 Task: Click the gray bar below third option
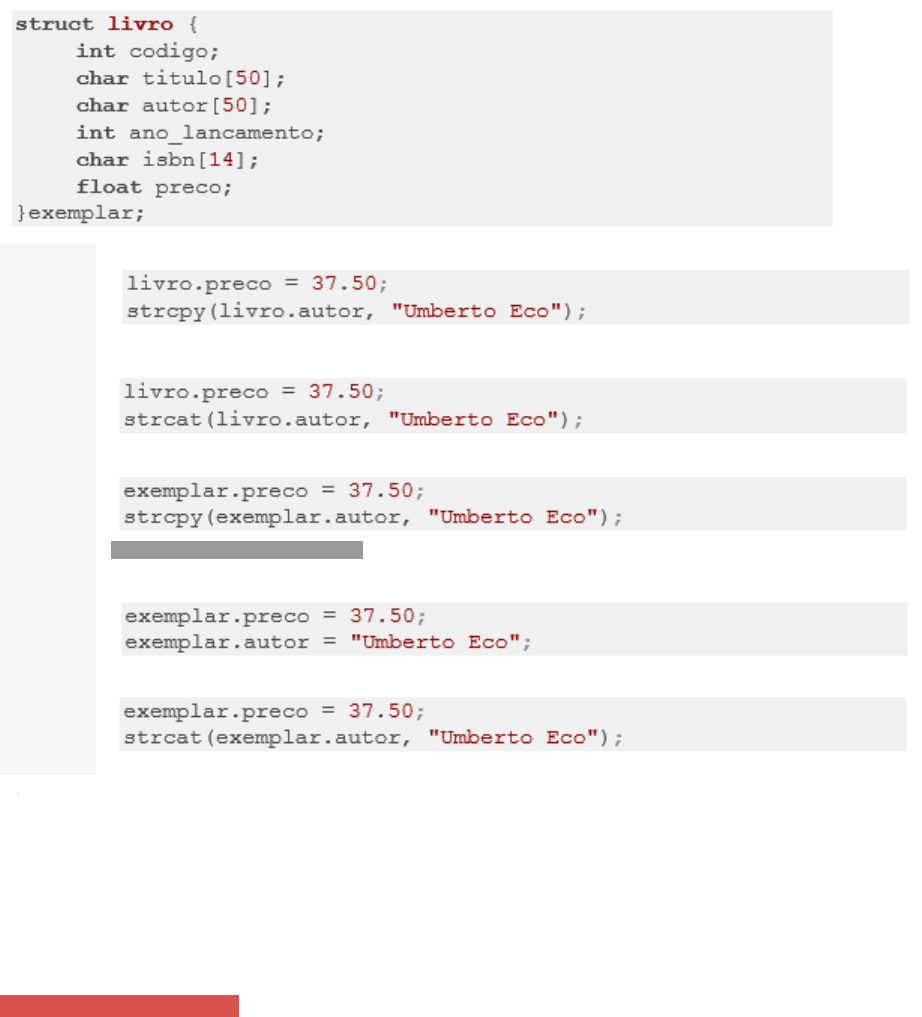tap(237, 550)
